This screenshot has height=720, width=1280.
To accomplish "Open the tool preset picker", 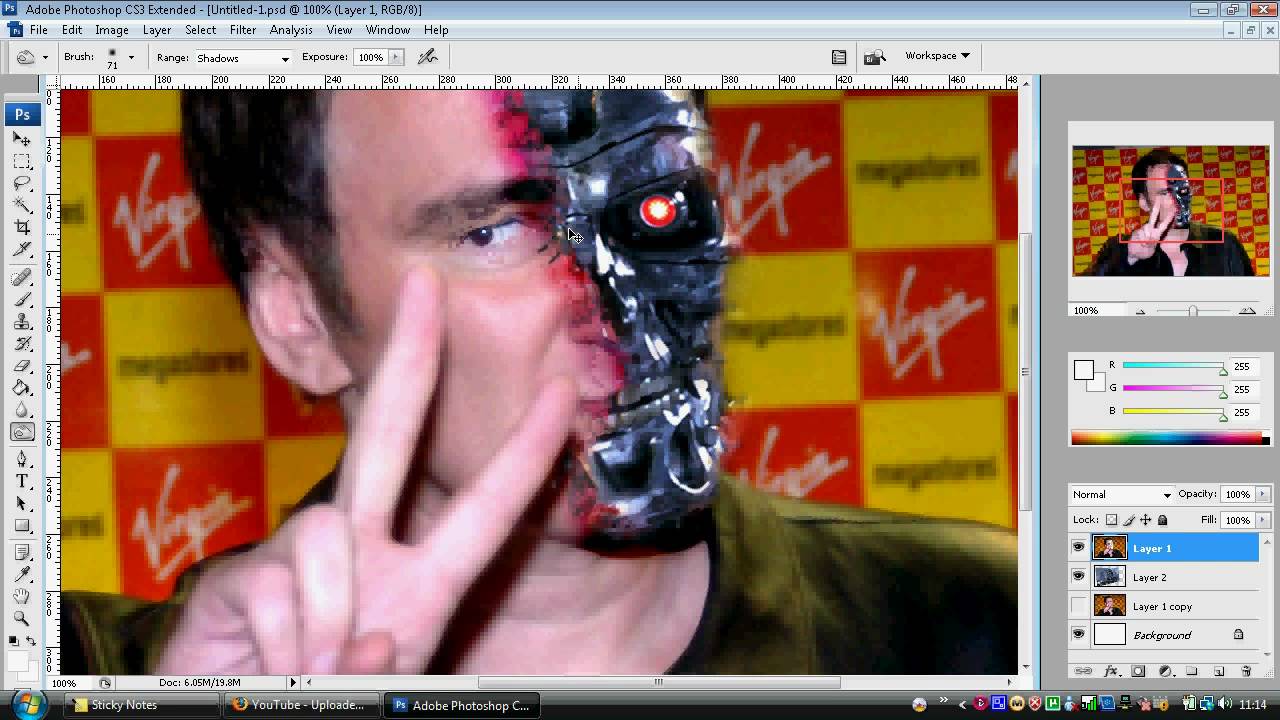I will 32,58.
